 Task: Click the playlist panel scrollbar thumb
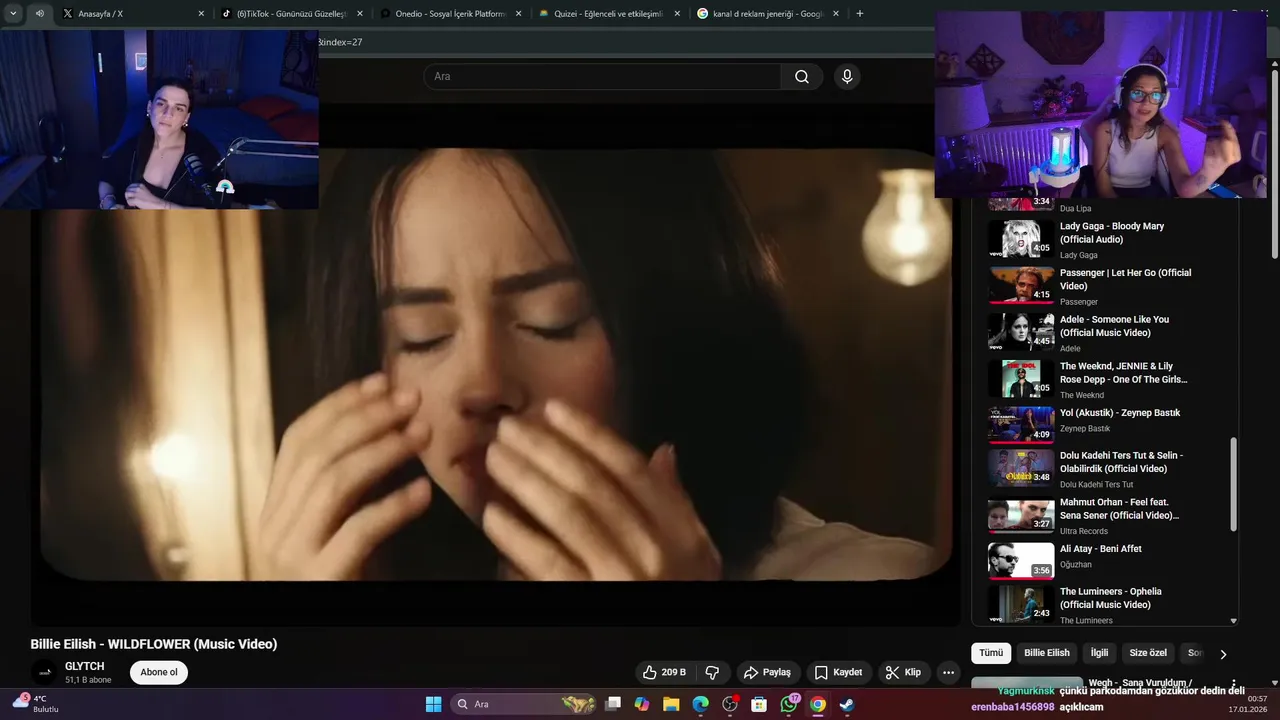point(1233,482)
